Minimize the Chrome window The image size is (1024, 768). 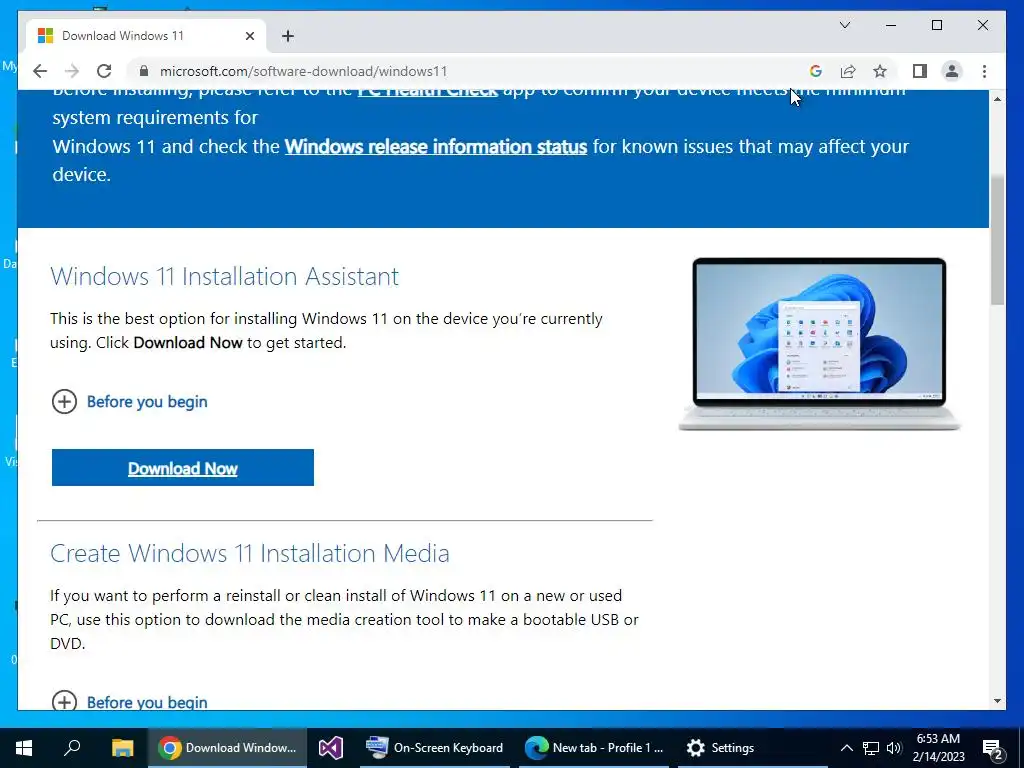(x=891, y=25)
